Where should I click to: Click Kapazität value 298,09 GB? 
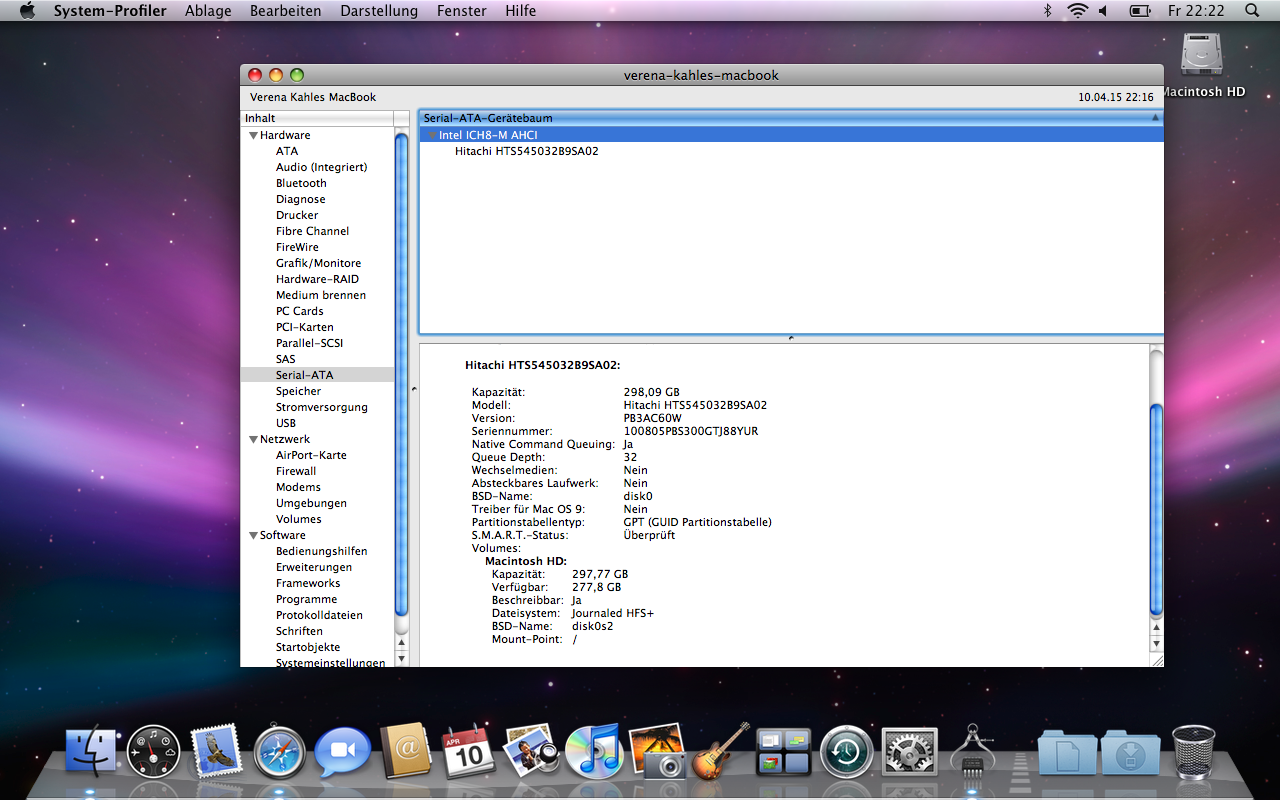(651, 392)
